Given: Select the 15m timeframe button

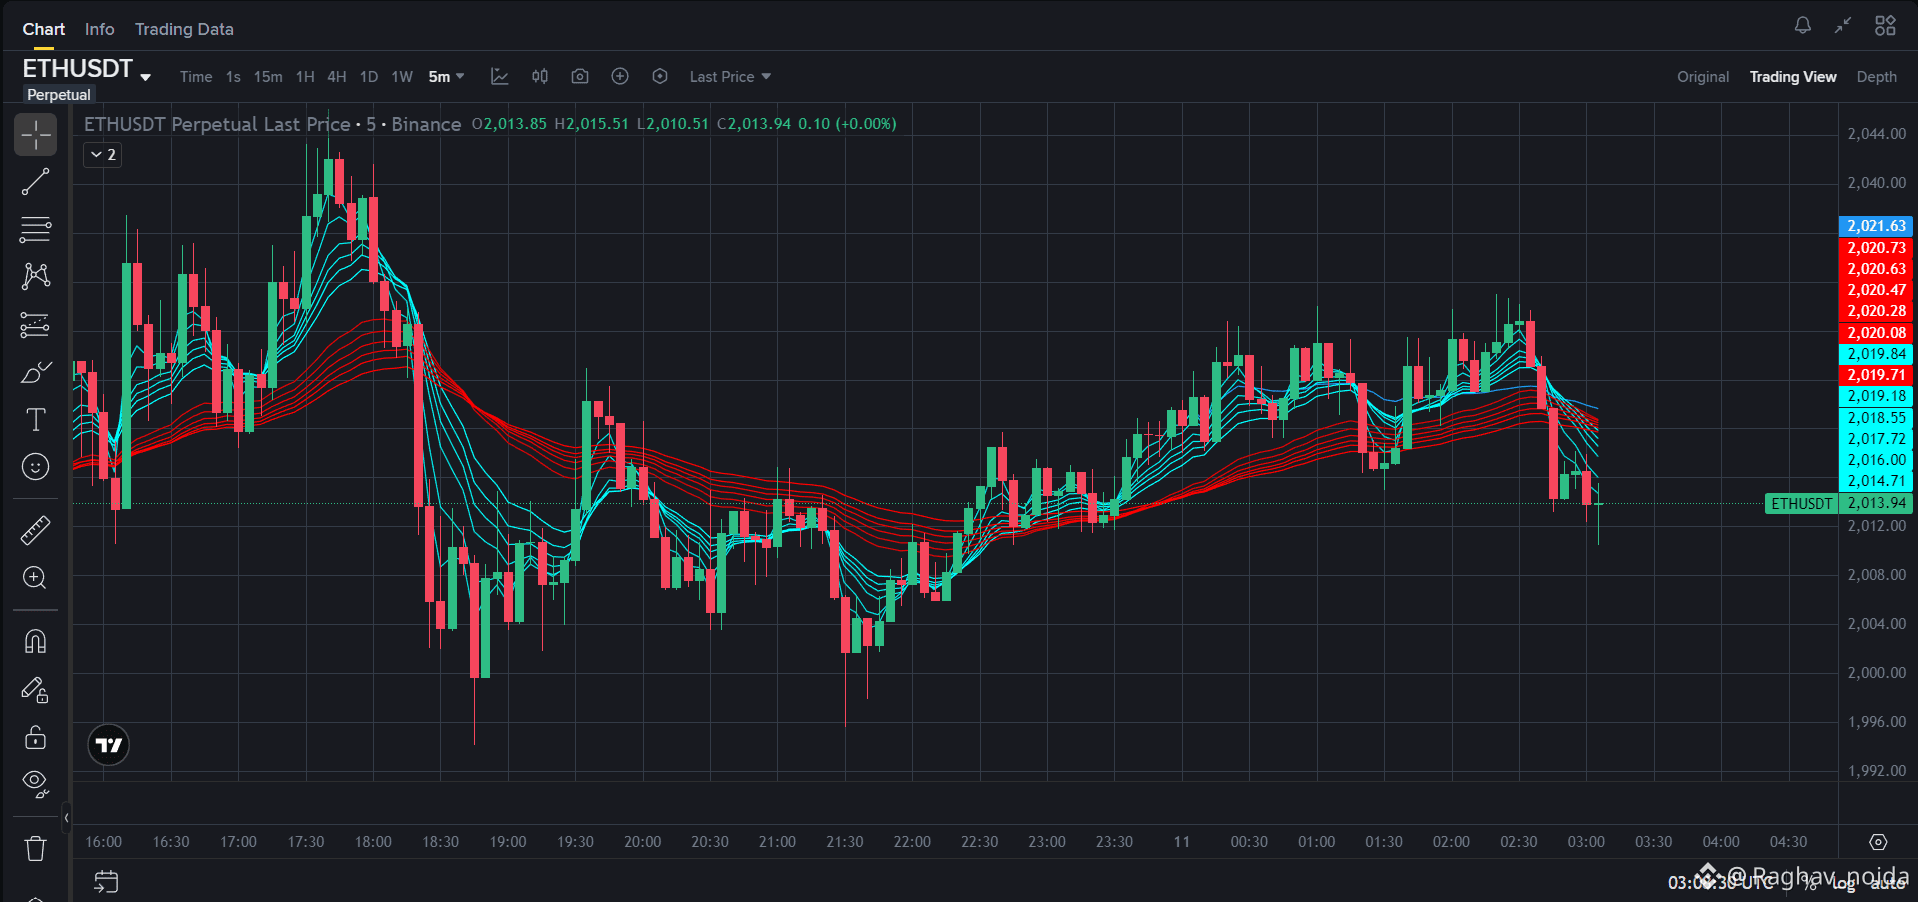Looking at the screenshot, I should (267, 77).
